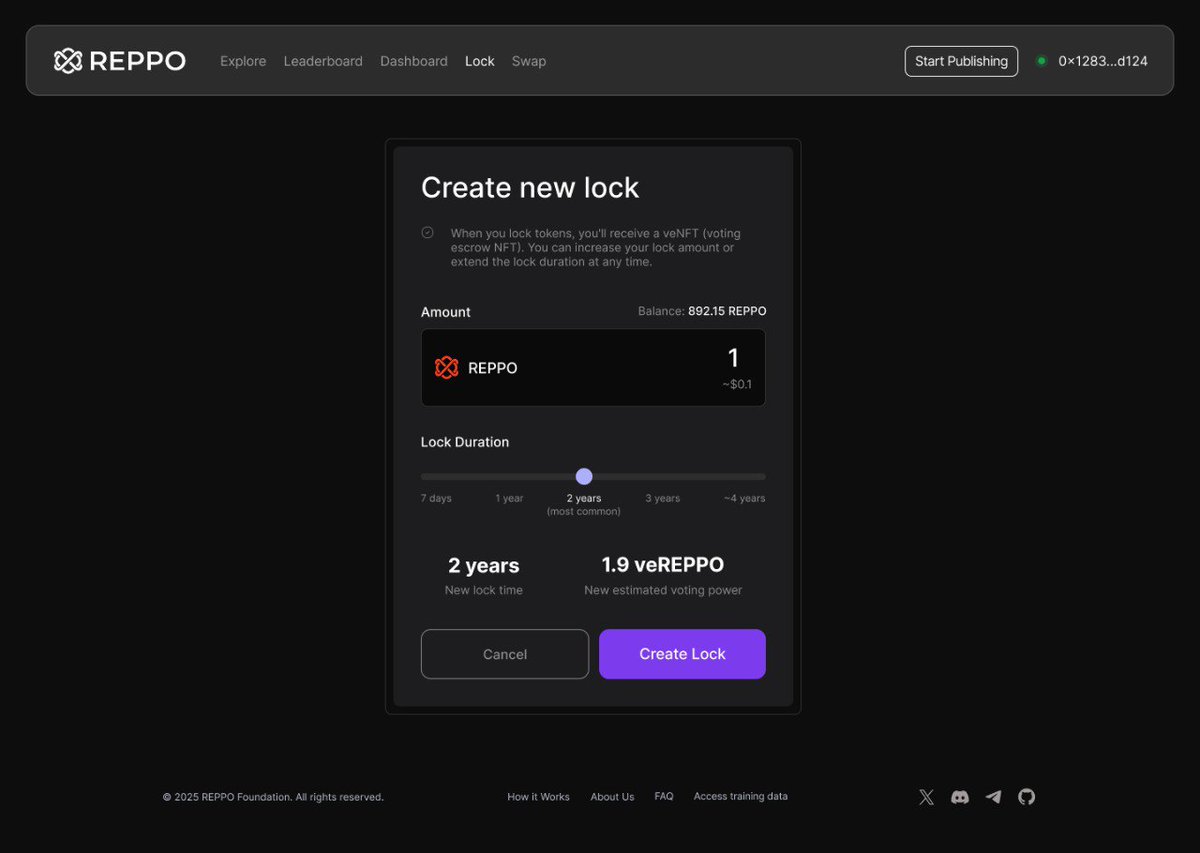The width and height of the screenshot is (1200, 853).
Task: Click the green wallet connection status dot
Action: 1041,61
